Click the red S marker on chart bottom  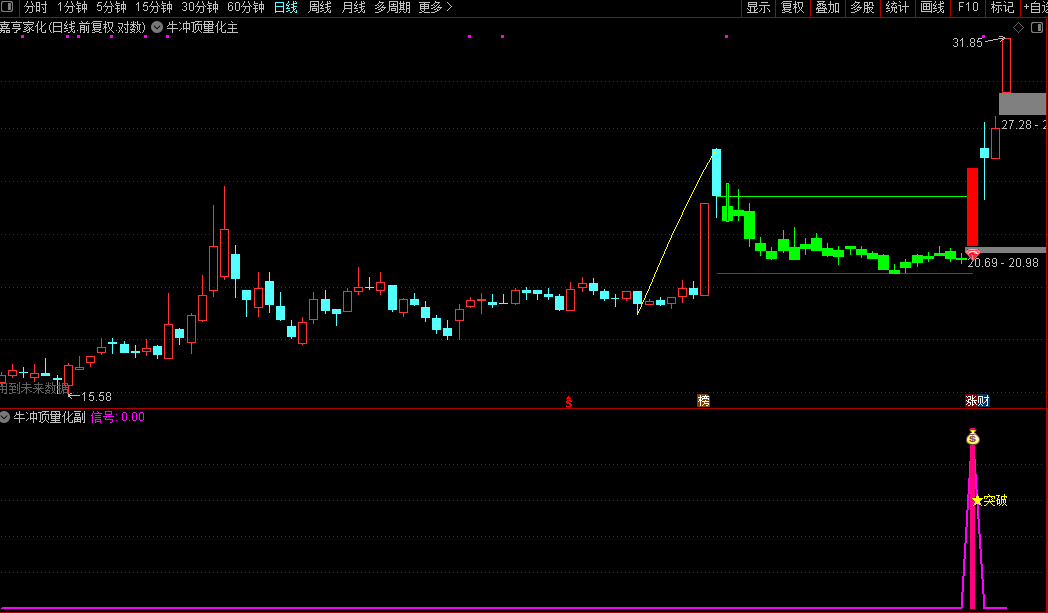[x=569, y=401]
